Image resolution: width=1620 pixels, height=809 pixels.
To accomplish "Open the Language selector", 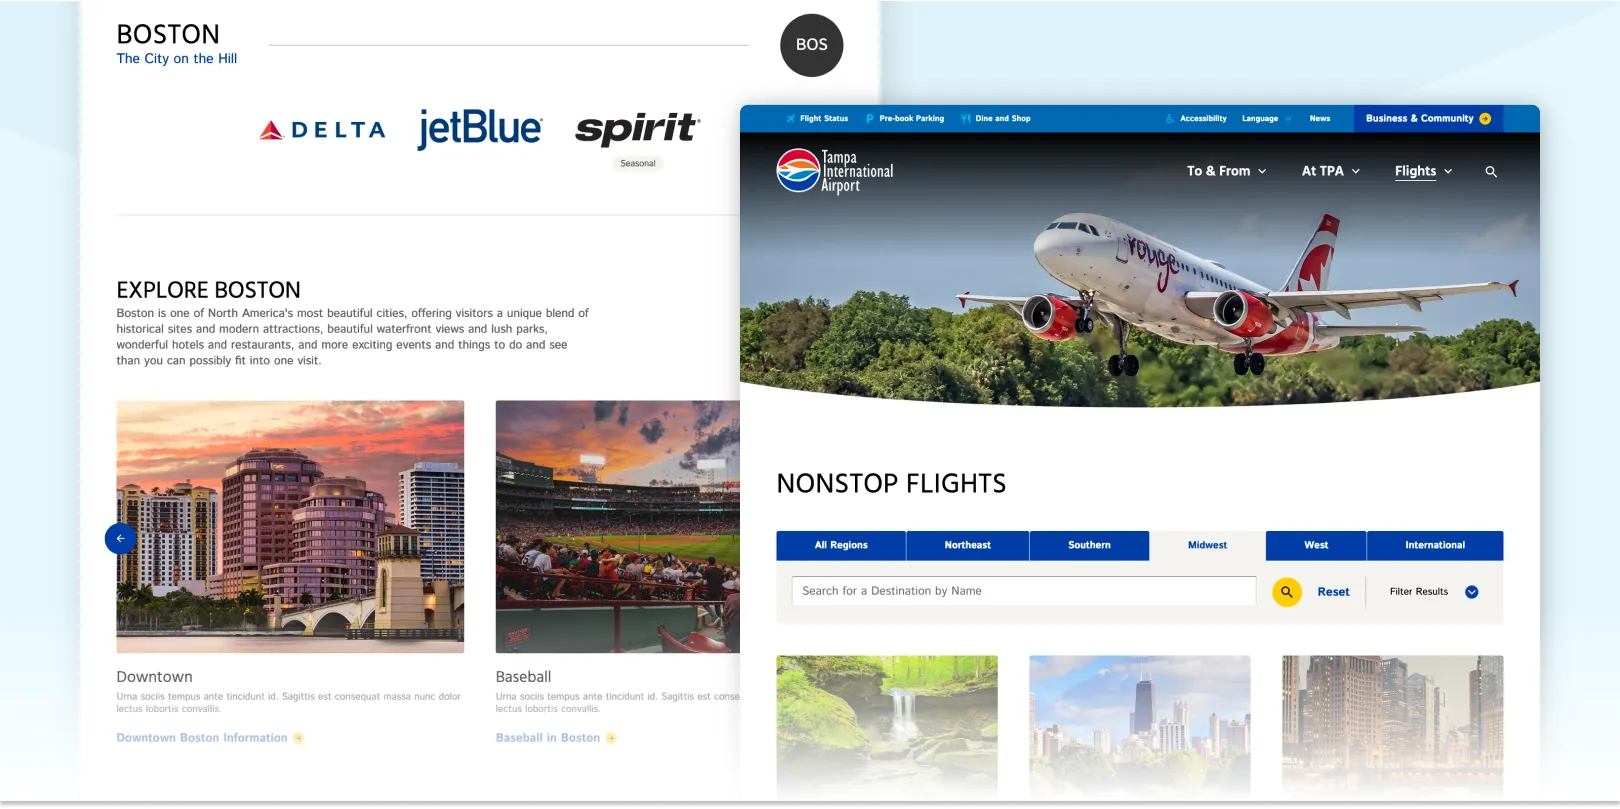I will coord(1266,119).
